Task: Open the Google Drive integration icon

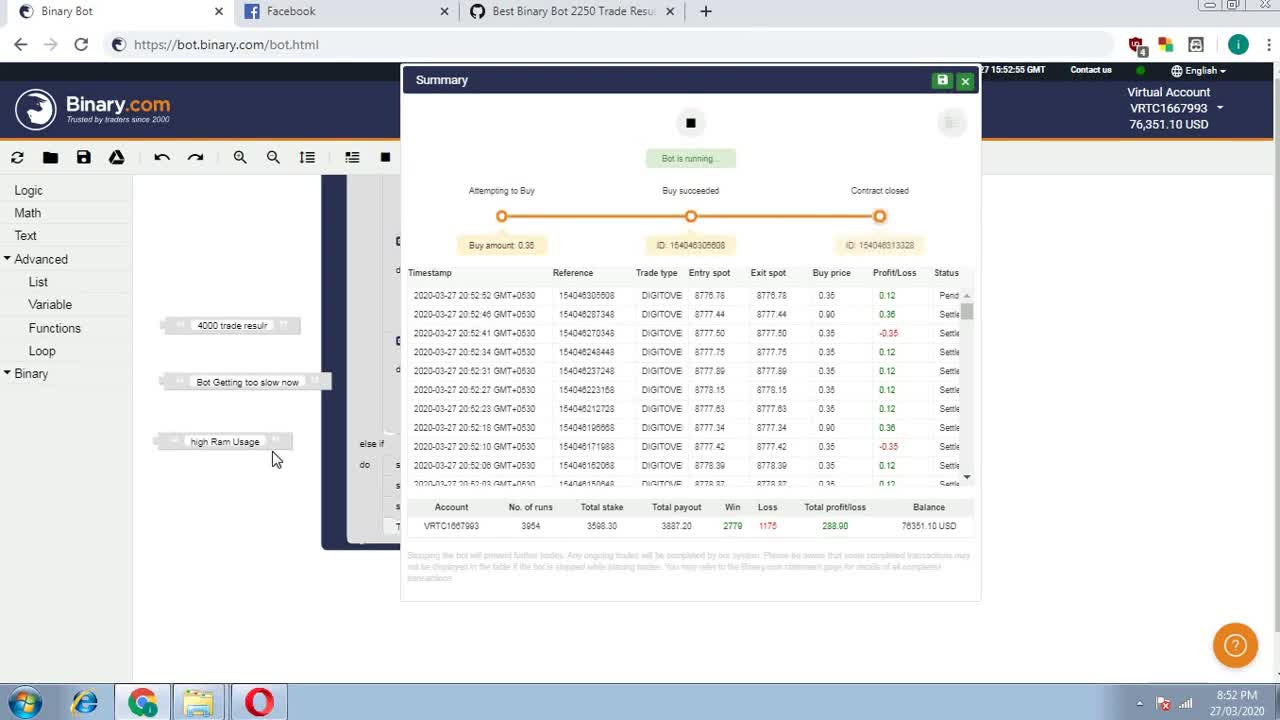Action: pyautogui.click(x=117, y=157)
